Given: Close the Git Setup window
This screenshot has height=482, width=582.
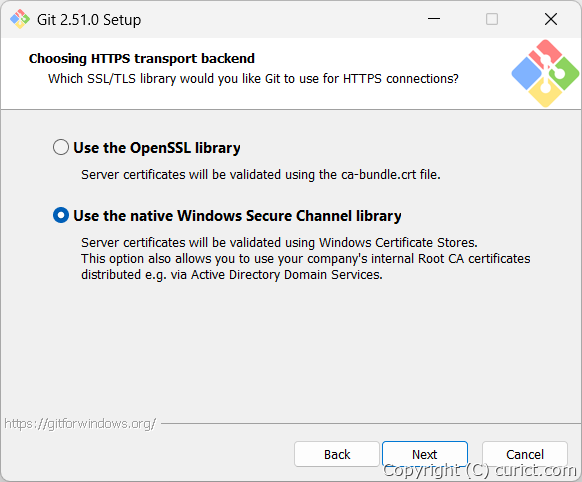Looking at the screenshot, I should [551, 19].
